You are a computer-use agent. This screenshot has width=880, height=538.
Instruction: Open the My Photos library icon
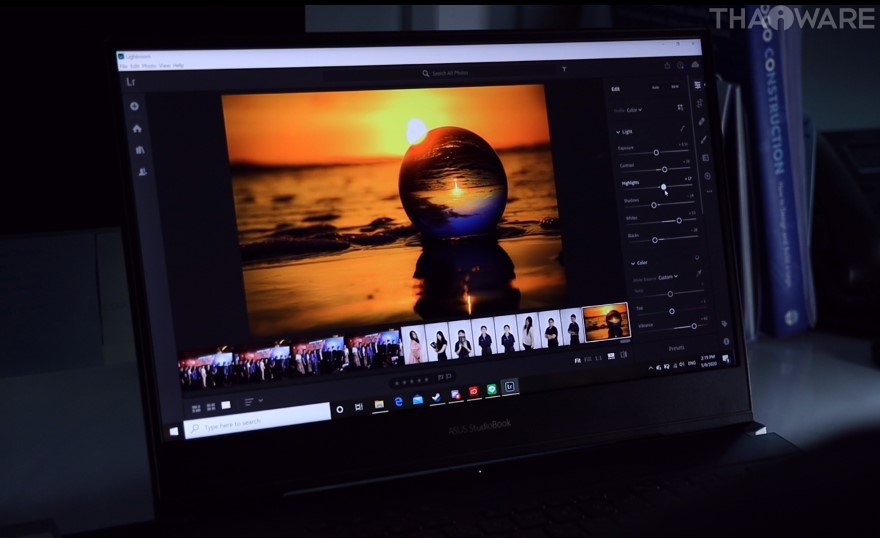[140, 150]
